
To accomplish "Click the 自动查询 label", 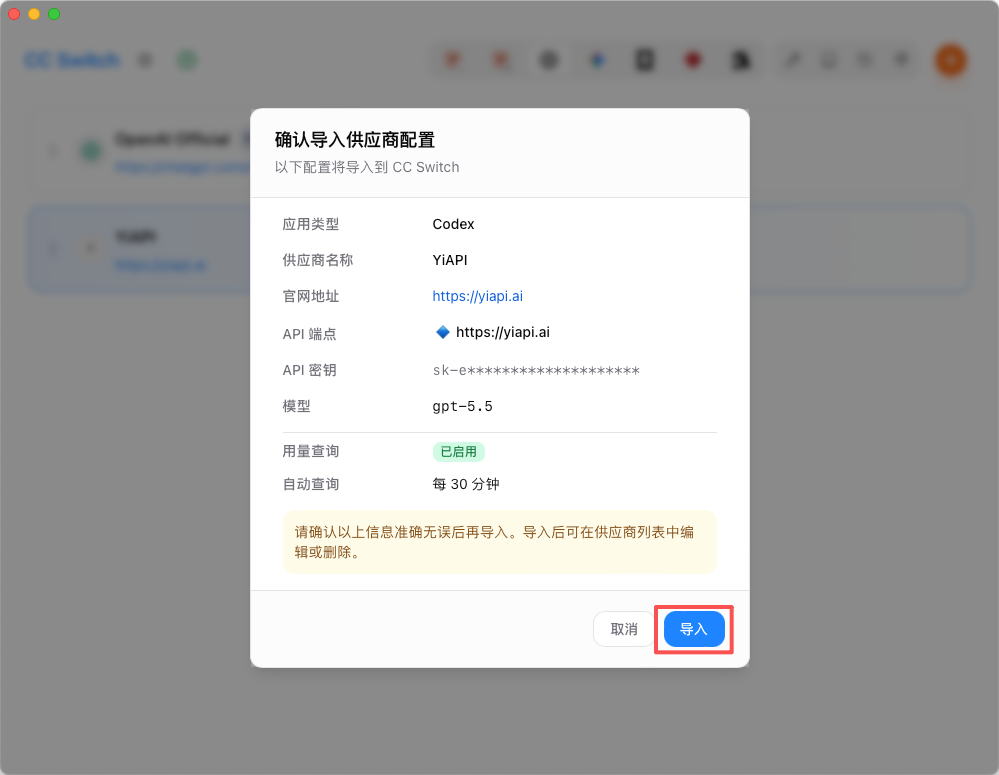I will click(310, 484).
